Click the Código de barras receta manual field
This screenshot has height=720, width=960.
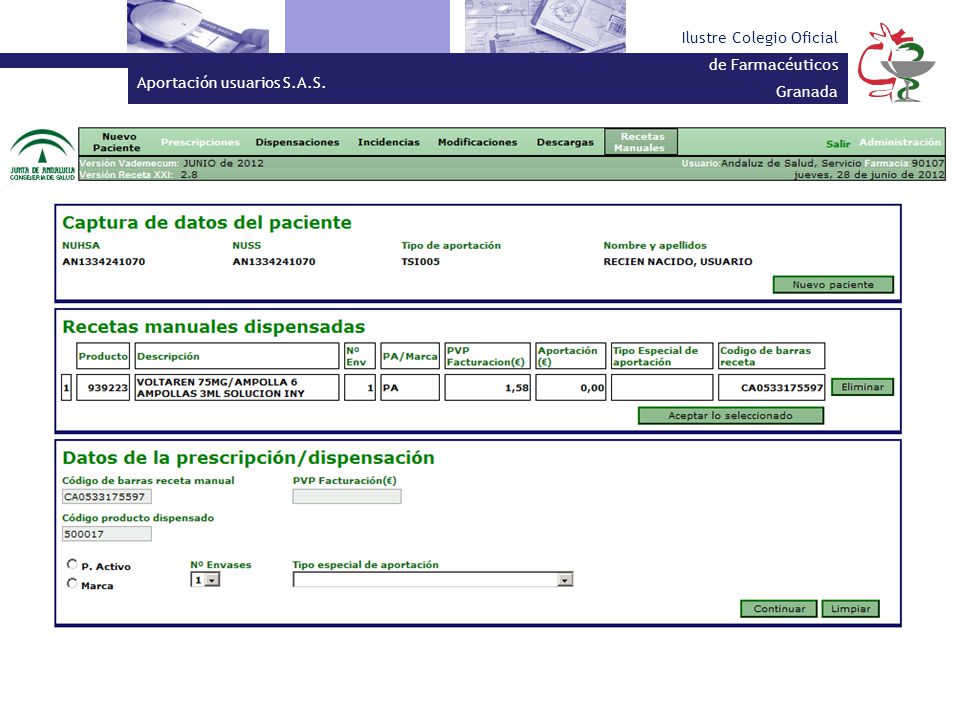(107, 497)
